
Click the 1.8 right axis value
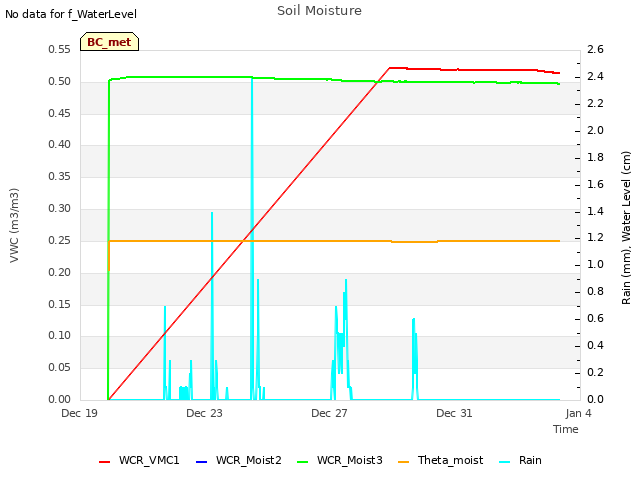coord(595,157)
